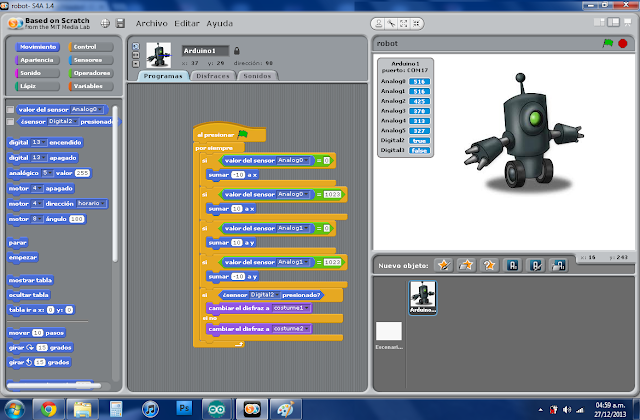Switch to the Programas tab
Viewport: 640px width, 420px height.
pos(163,76)
